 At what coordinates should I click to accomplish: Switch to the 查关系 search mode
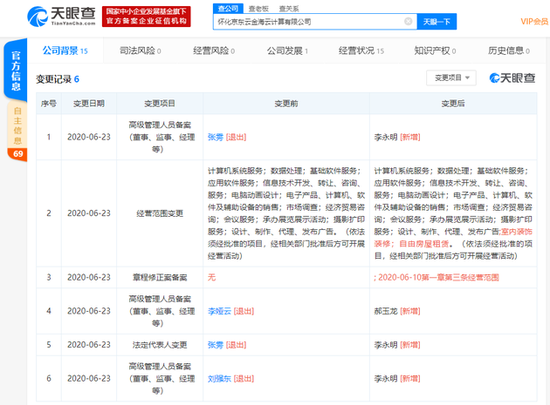[x=289, y=8]
